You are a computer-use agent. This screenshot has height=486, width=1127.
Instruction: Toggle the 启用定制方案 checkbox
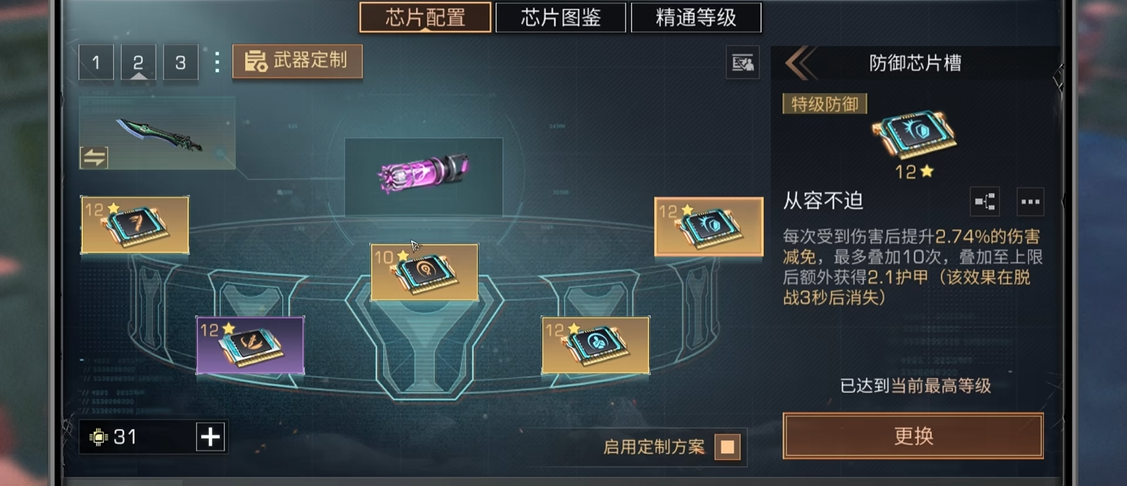pyautogui.click(x=727, y=447)
